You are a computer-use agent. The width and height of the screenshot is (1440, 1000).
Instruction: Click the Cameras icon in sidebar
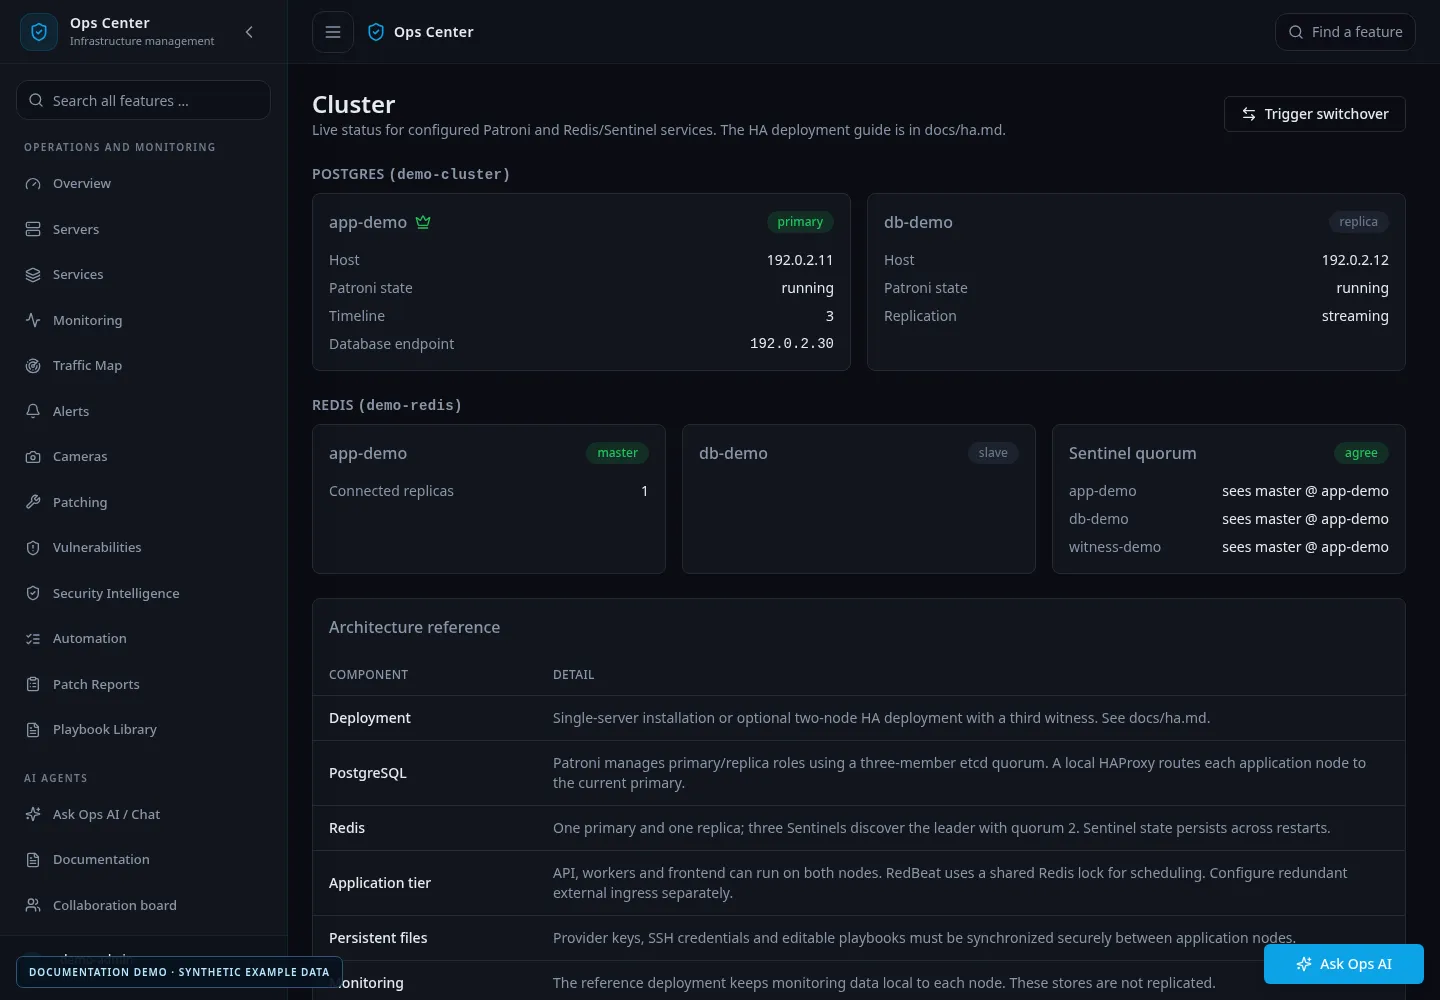pos(33,457)
